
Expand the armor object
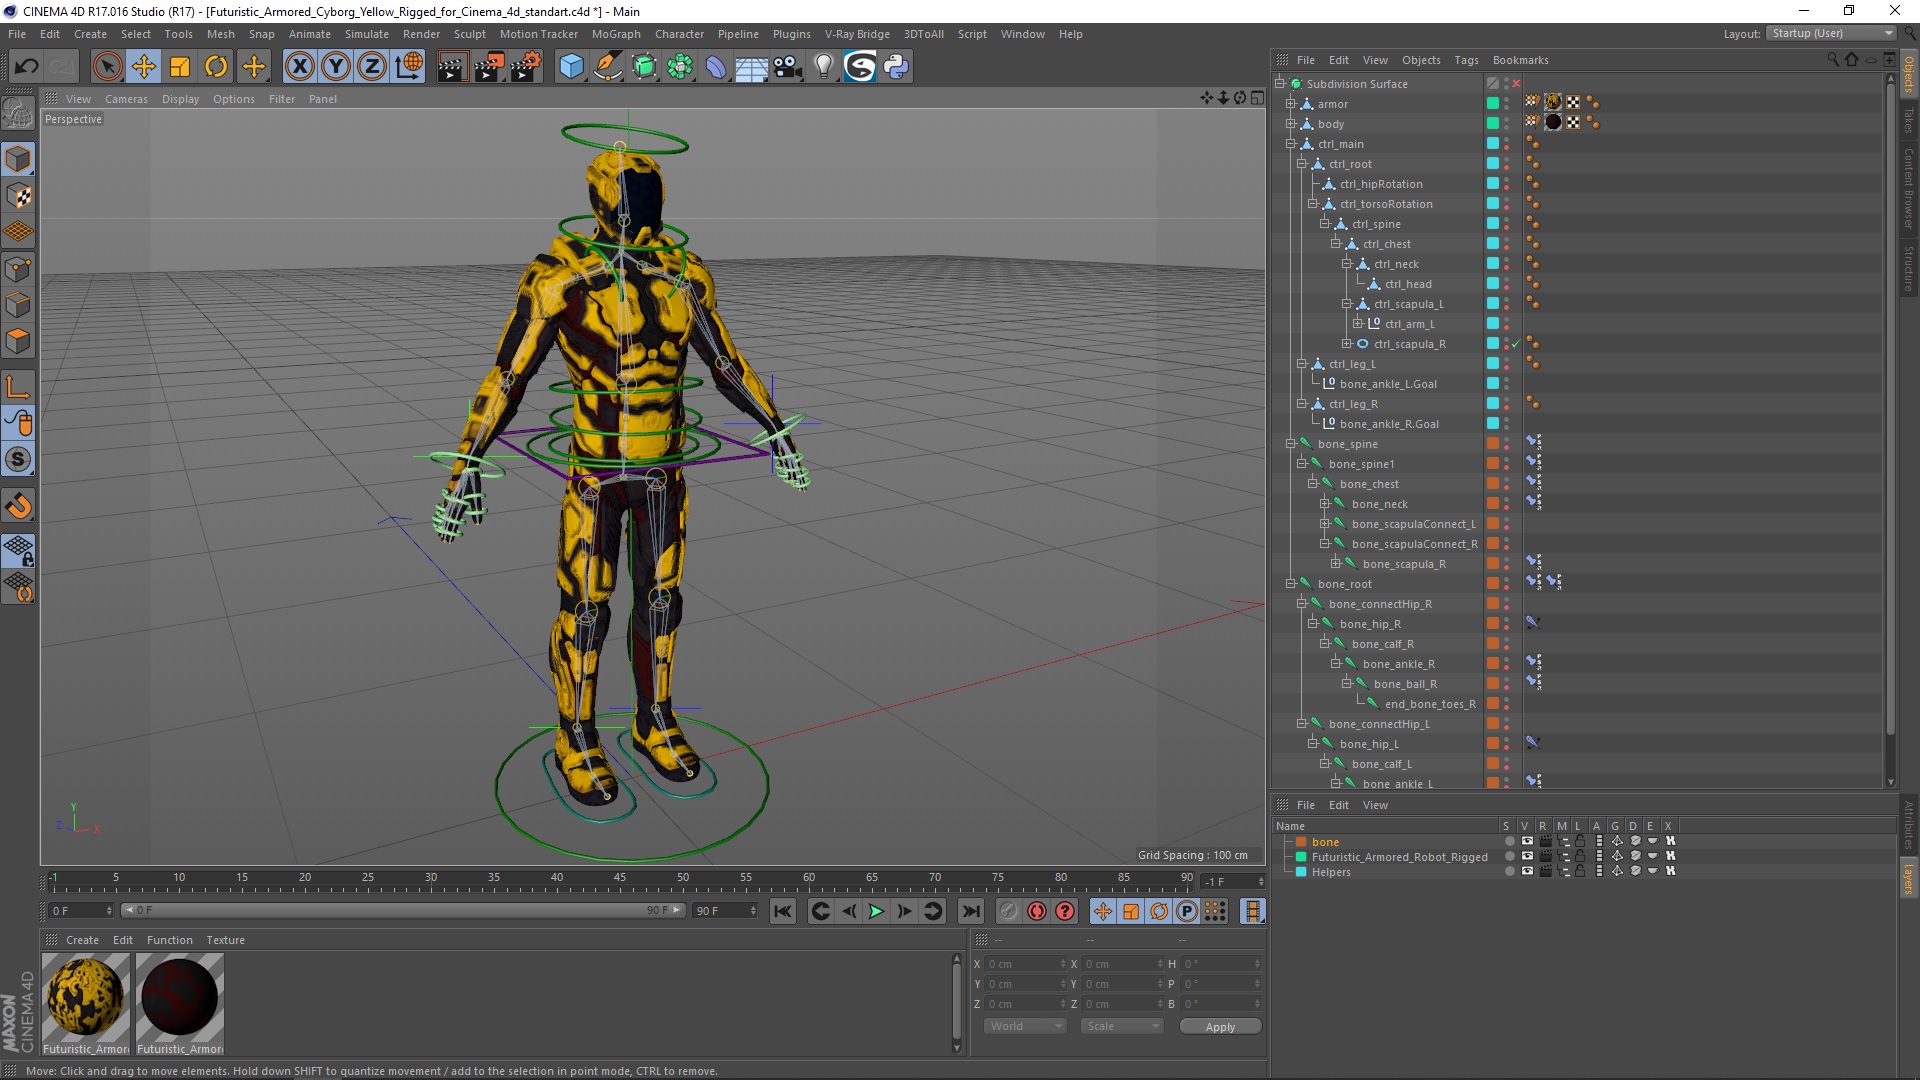(1291, 104)
